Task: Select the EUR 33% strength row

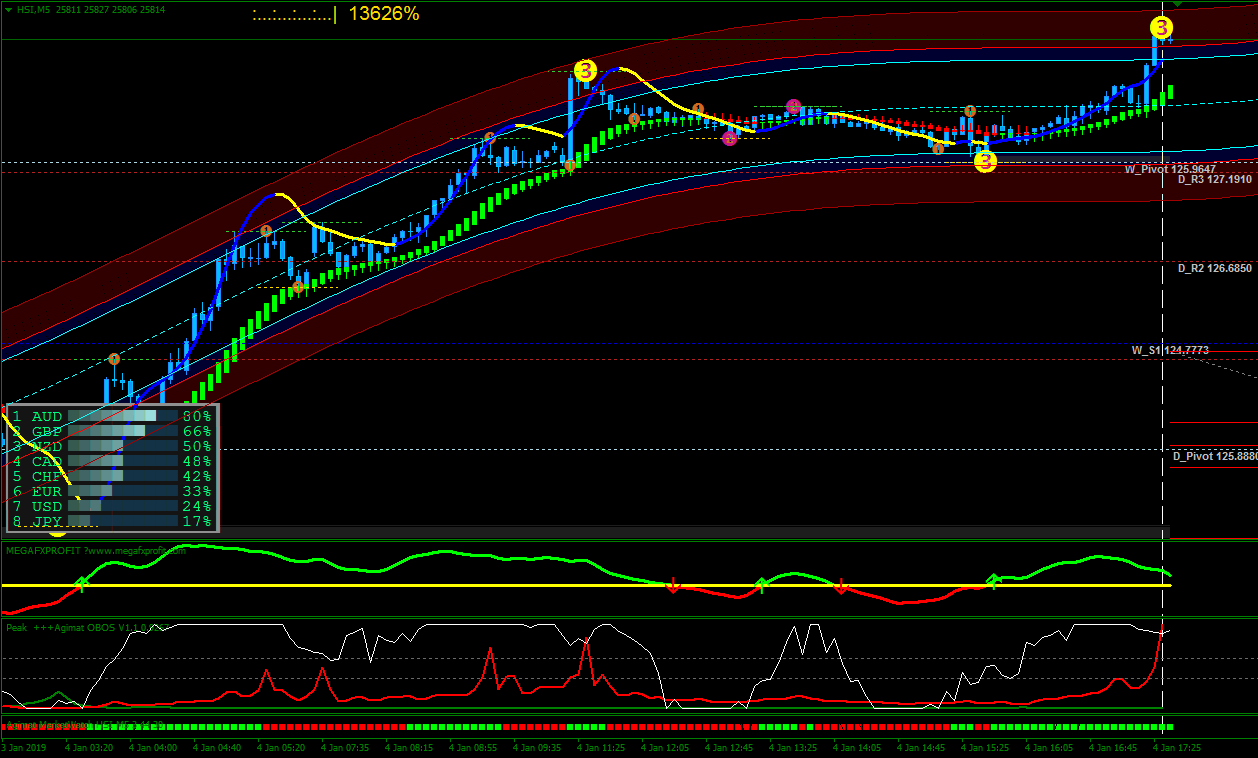Action: tap(112, 491)
